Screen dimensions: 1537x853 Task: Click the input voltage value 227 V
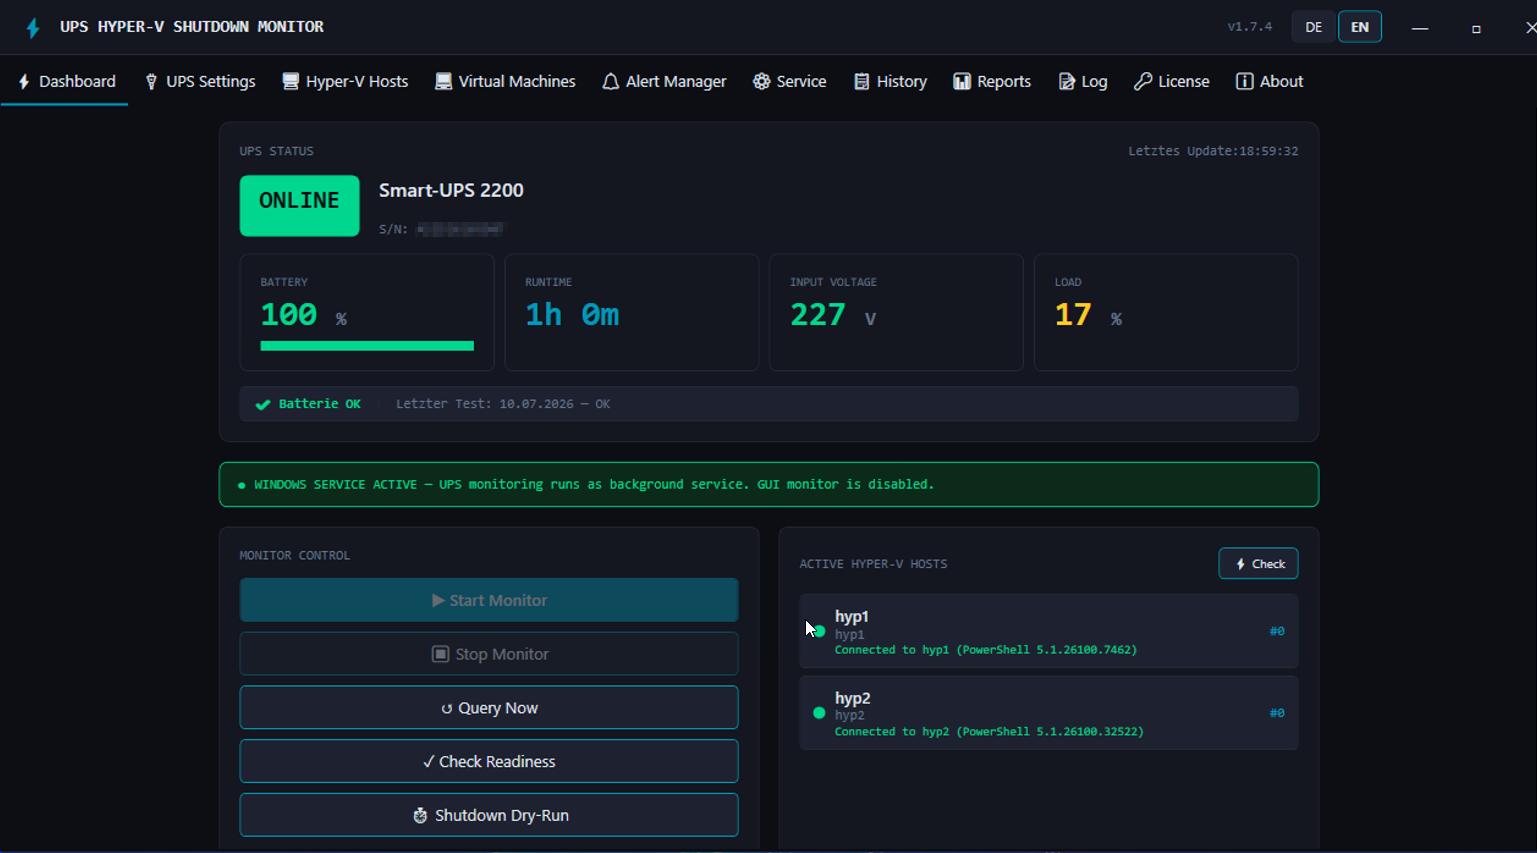[833, 315]
